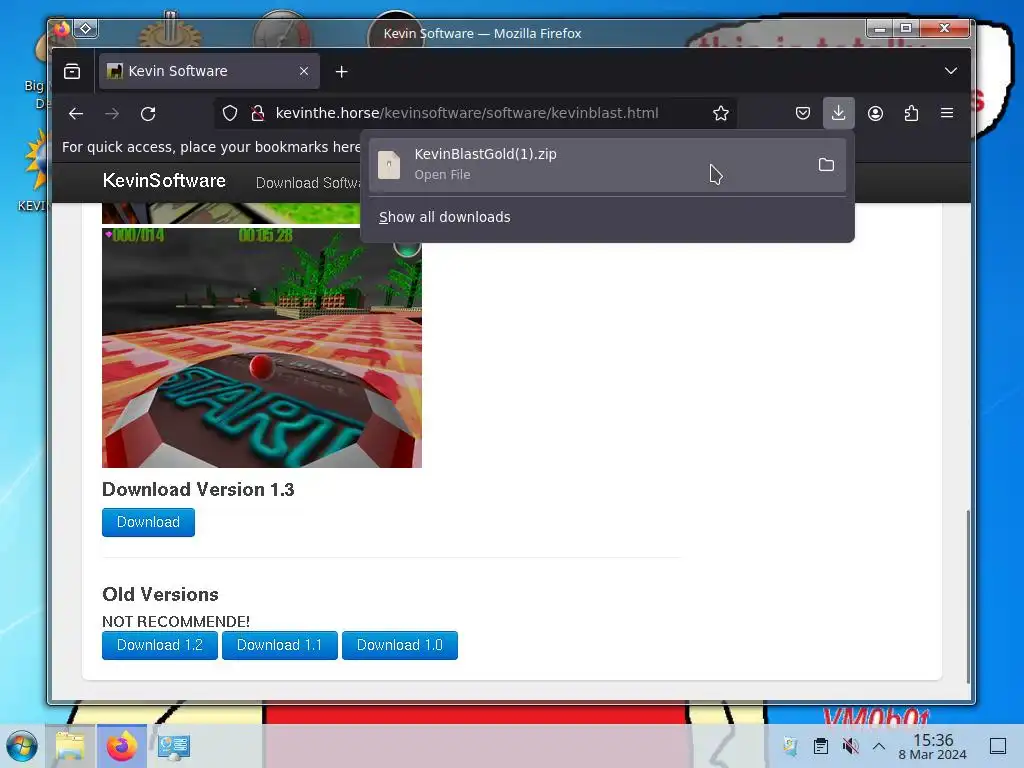The width and height of the screenshot is (1024, 768).
Task: Click the diamond title bar icon
Action: [86, 28]
